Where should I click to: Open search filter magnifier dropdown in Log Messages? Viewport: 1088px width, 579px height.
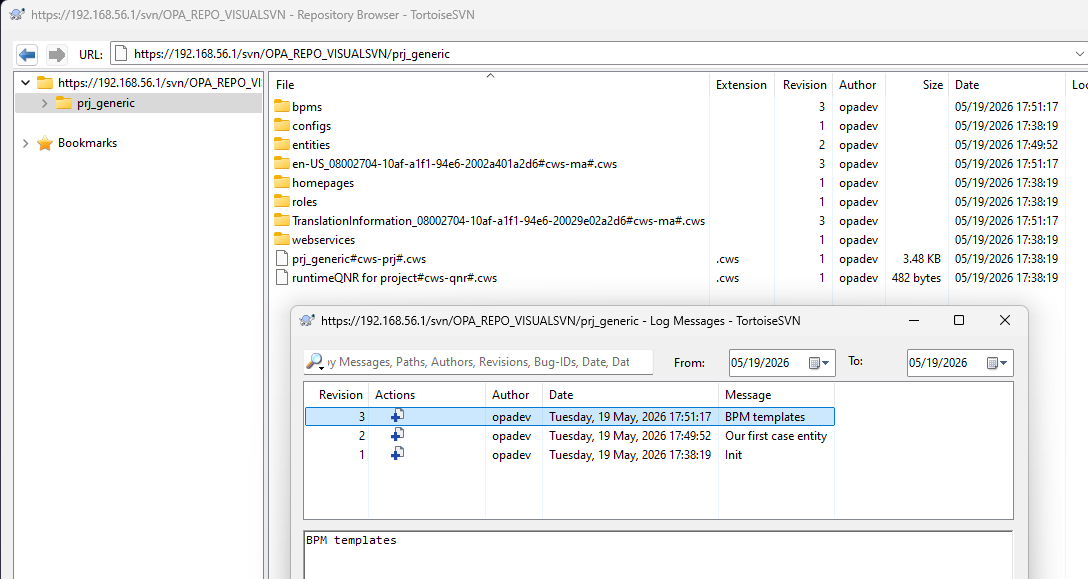315,362
